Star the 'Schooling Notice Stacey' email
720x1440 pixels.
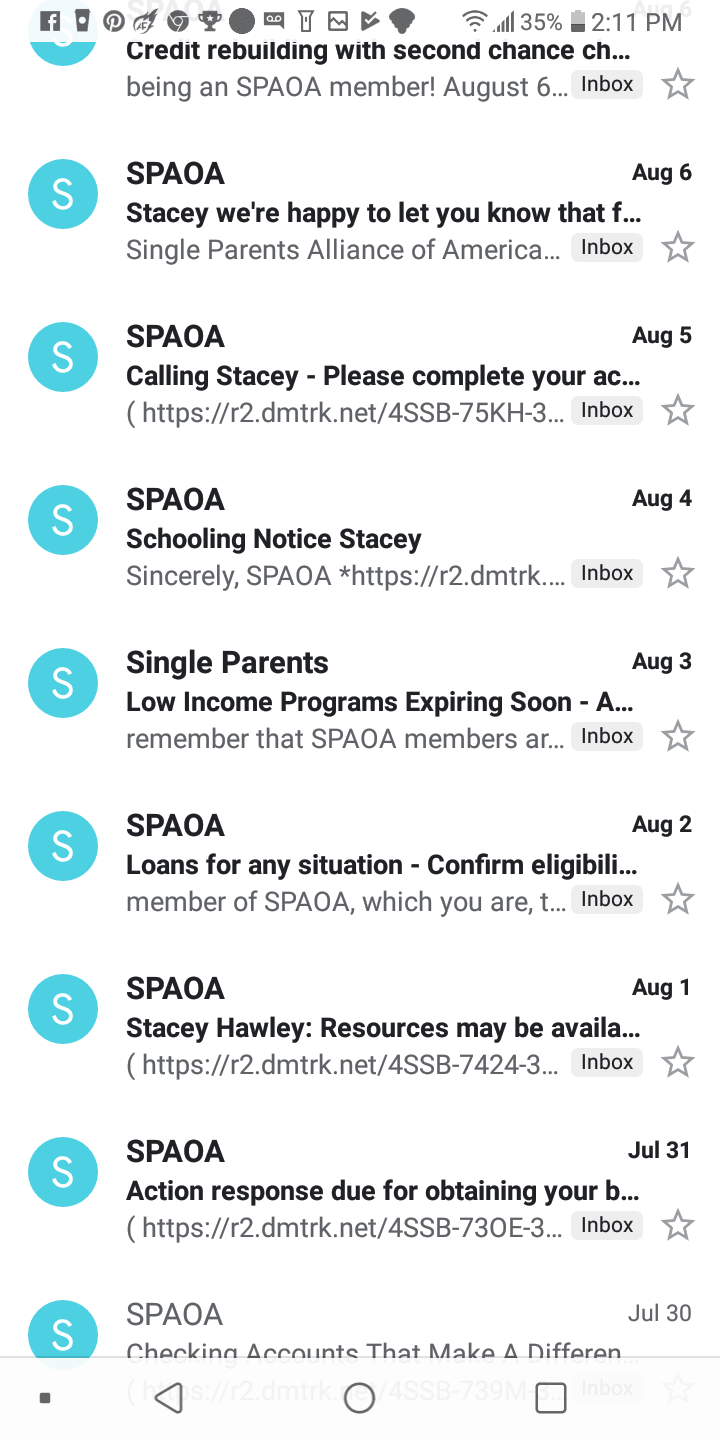pyautogui.click(x=678, y=573)
